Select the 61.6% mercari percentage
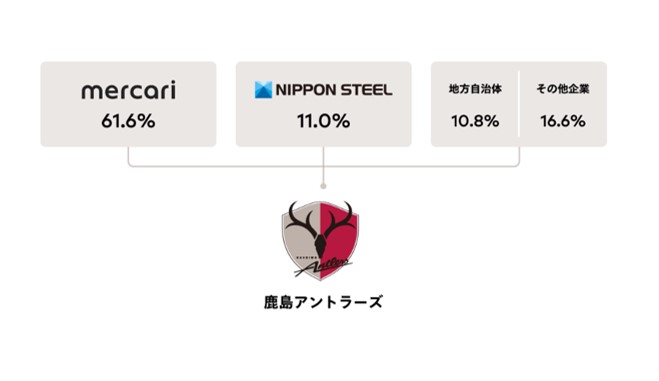The image size is (659, 381). tap(128, 121)
